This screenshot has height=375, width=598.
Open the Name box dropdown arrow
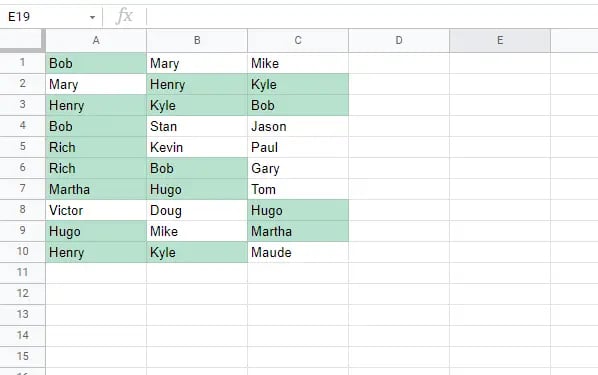coord(92,17)
